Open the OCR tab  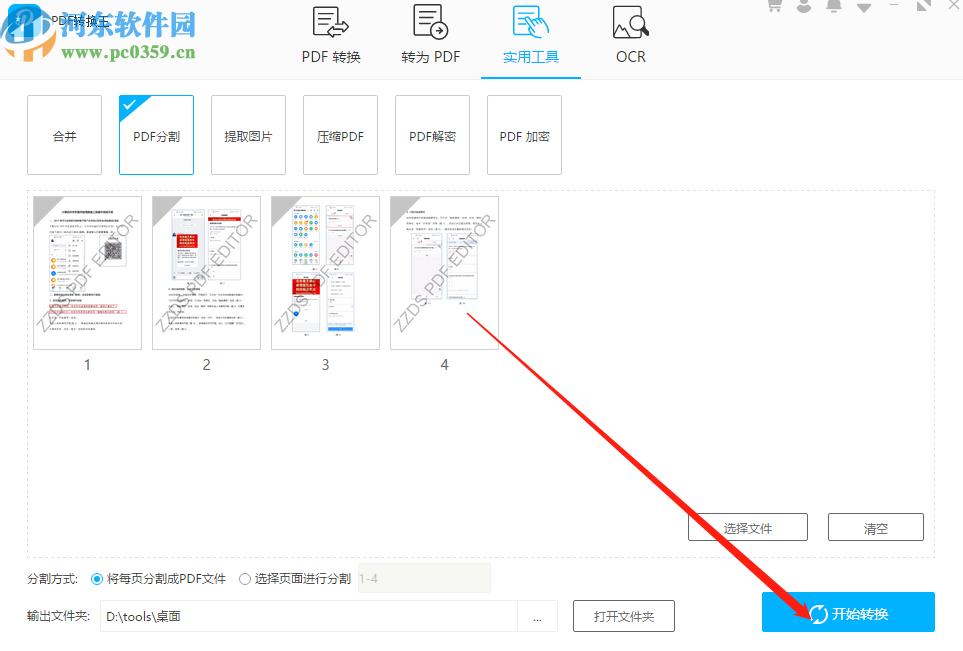[x=631, y=36]
